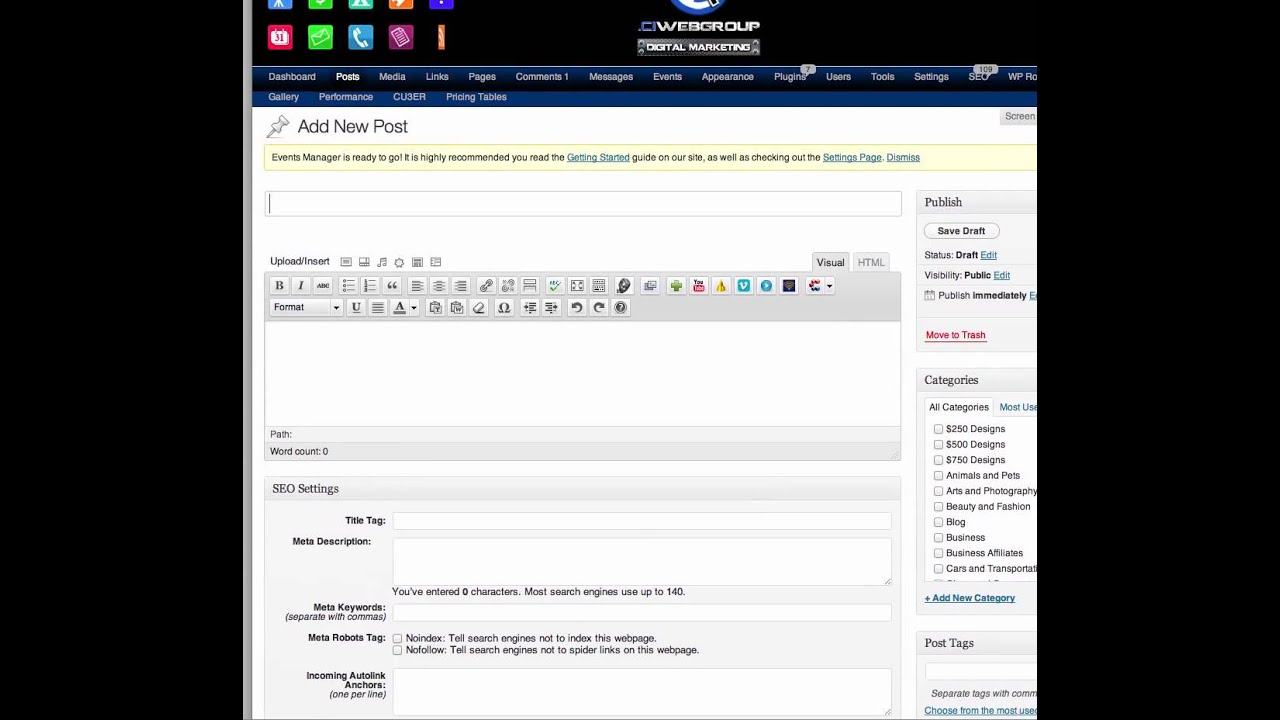Select the text color swatch button
The width and height of the screenshot is (1280, 720).
pos(399,308)
